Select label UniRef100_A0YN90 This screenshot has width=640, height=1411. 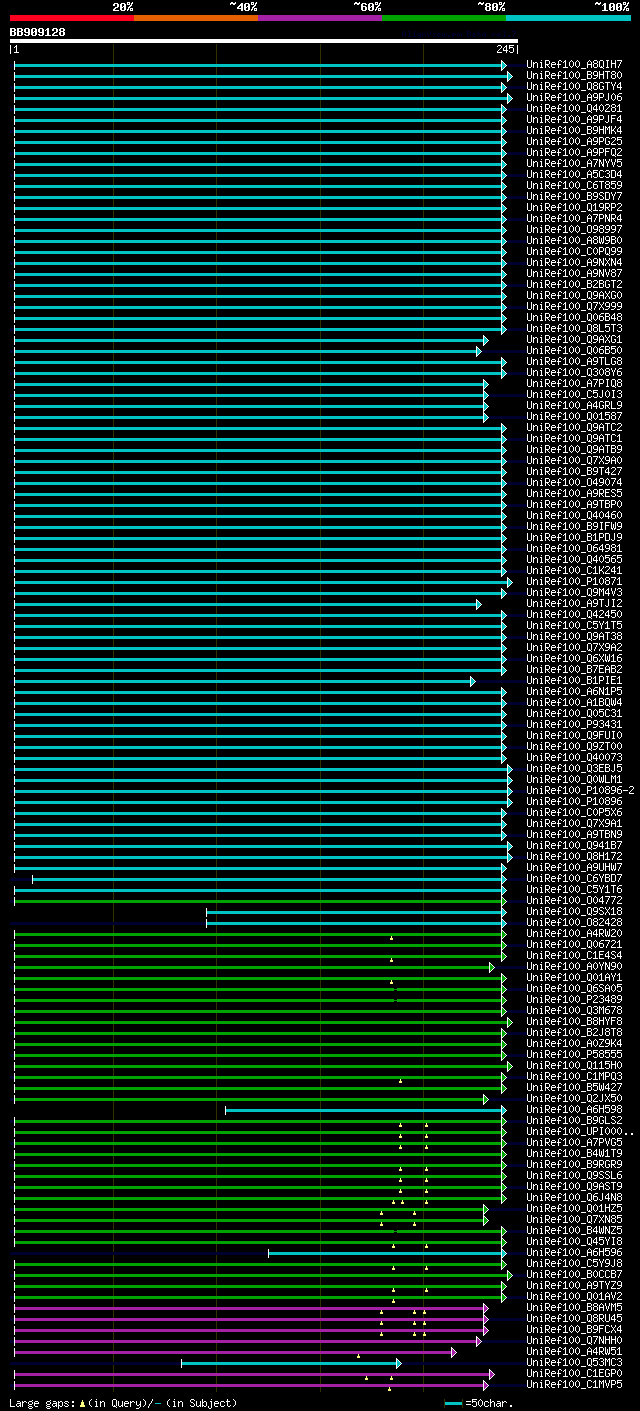click(x=574, y=966)
